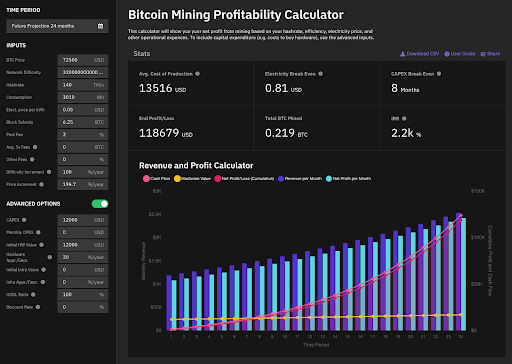Viewport: 512px width, 364px height.
Task: Click info icon beside Electricity Break Even
Action: (x=320, y=74)
